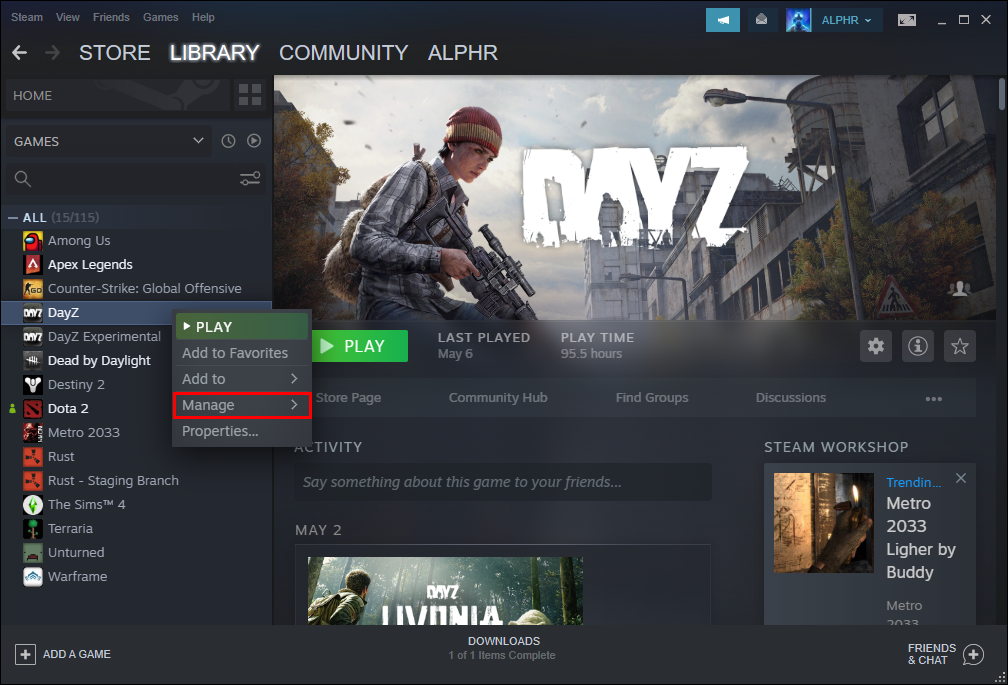Open Friends & Chat plus icon

click(973, 655)
